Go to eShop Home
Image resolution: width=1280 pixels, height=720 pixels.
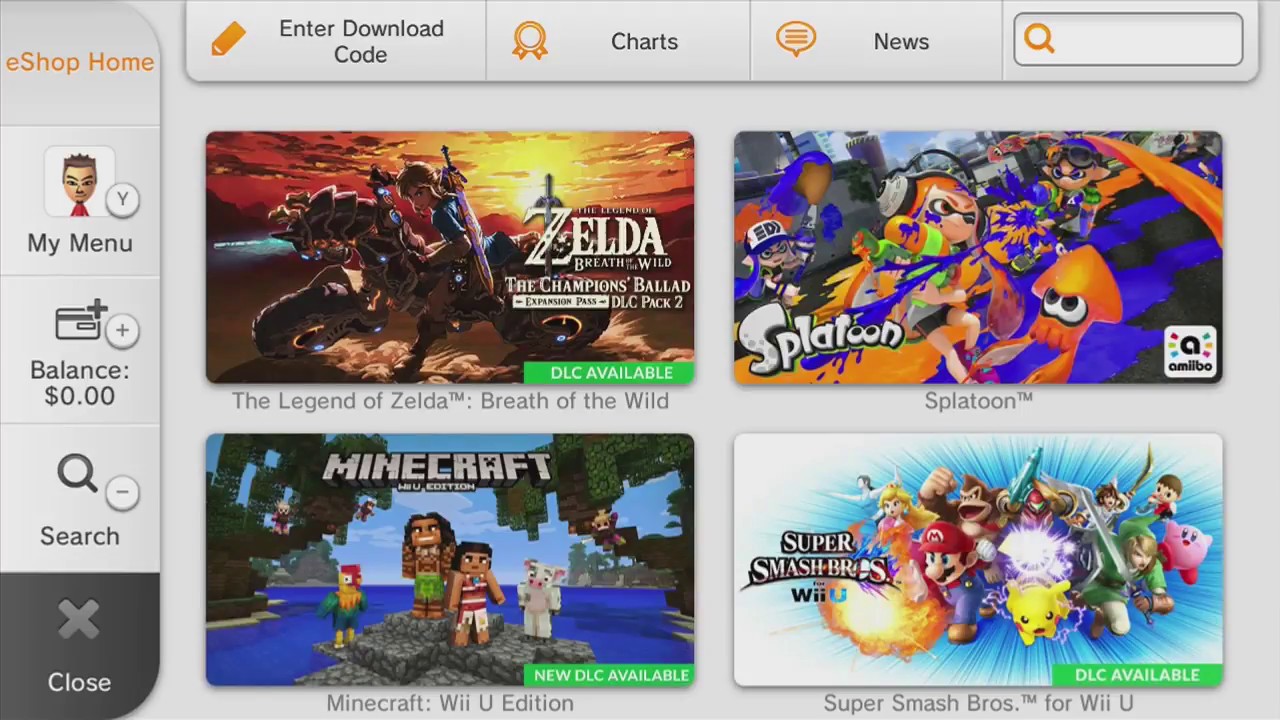click(x=80, y=62)
